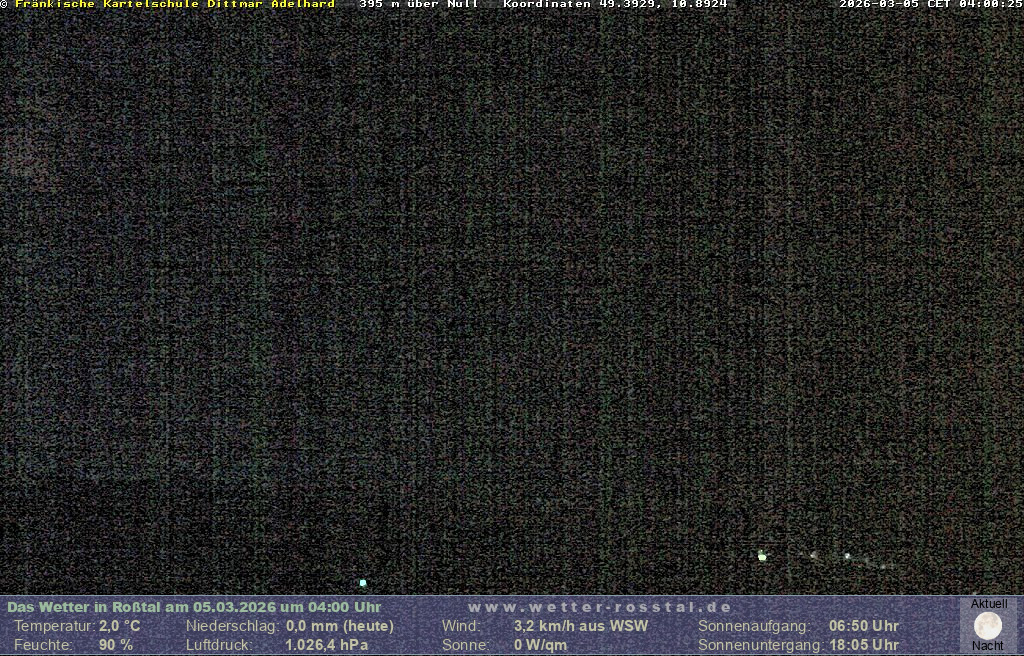The height and width of the screenshot is (656, 1024).
Task: Click the Sonne 0 W/qm value
Action: (540, 645)
